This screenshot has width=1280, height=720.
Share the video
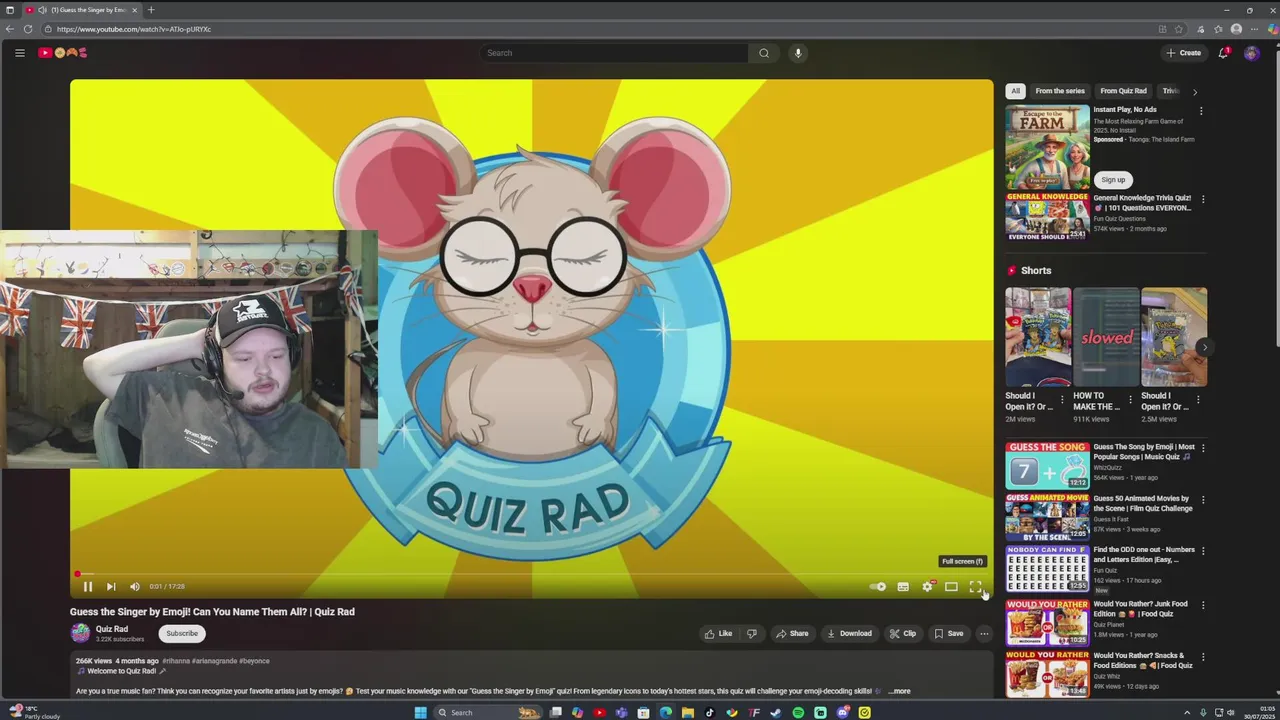tap(792, 633)
